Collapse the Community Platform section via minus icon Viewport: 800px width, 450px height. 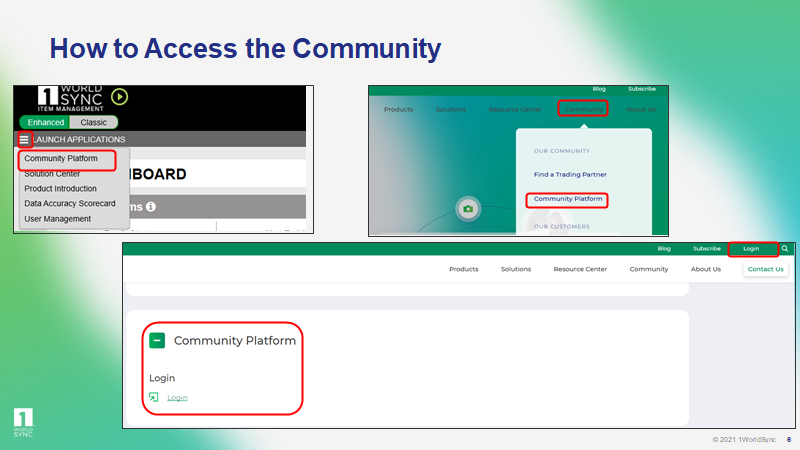(x=157, y=340)
